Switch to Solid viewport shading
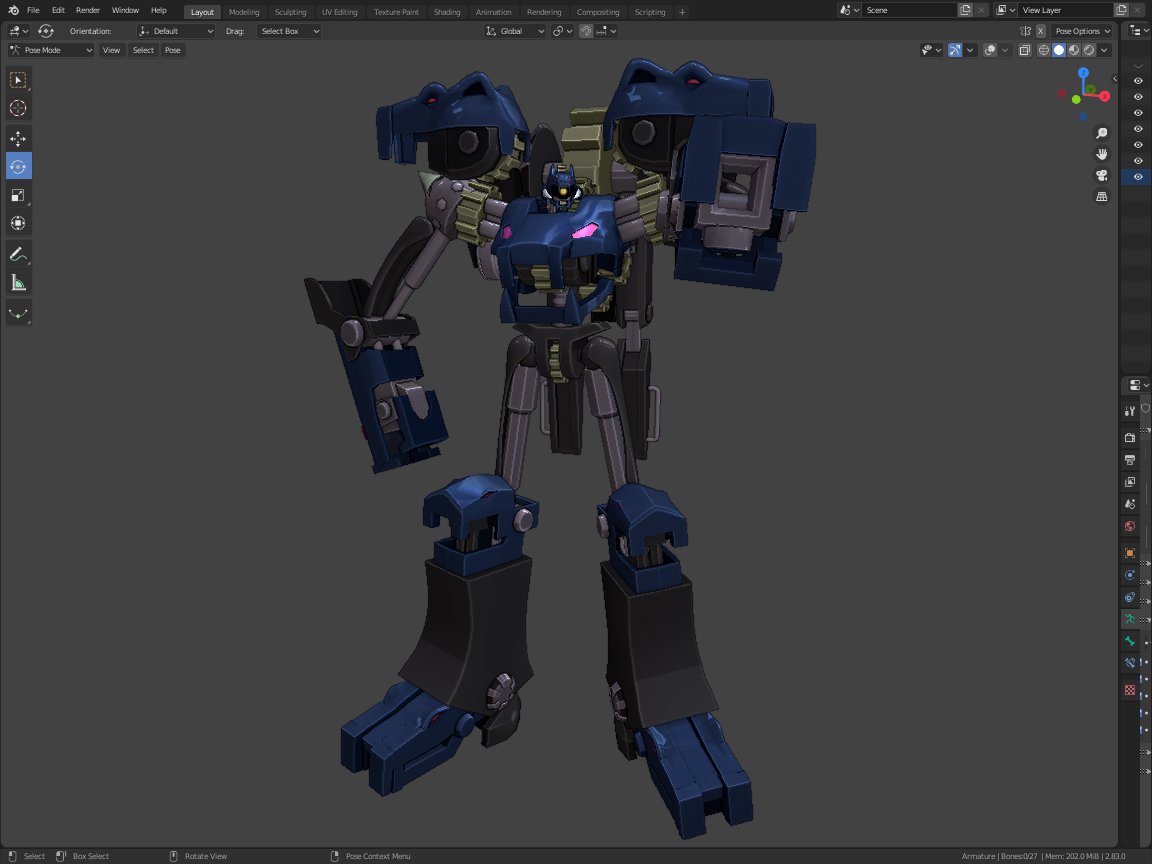The height and width of the screenshot is (864, 1152). pos(1059,50)
